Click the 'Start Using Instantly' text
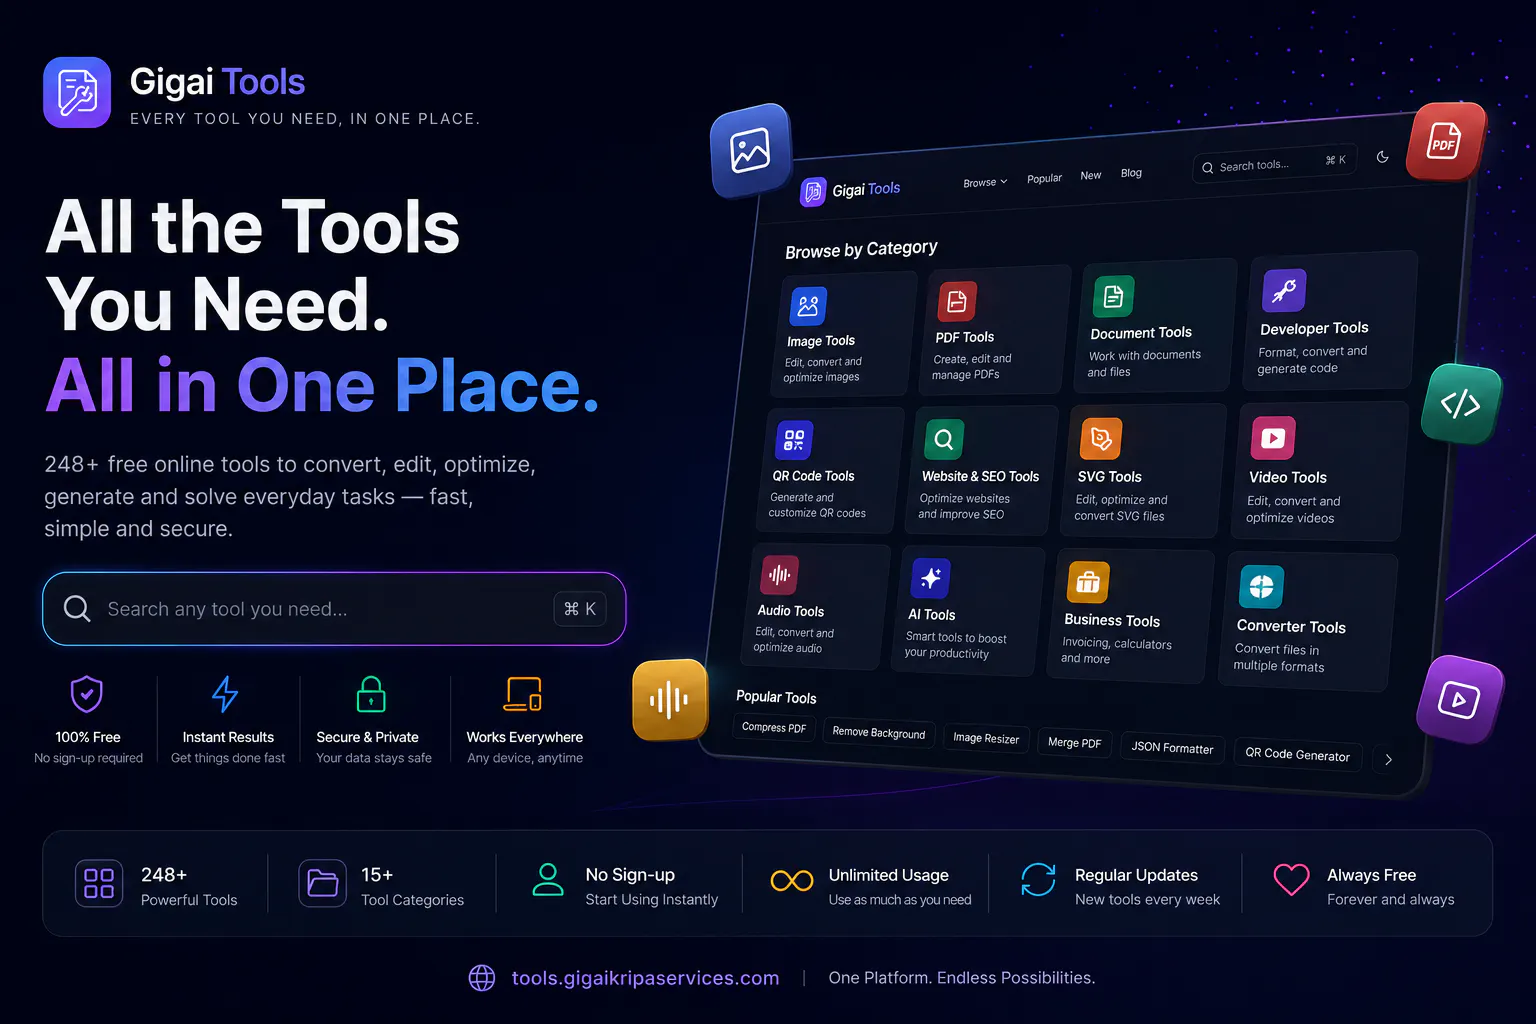 (x=652, y=900)
